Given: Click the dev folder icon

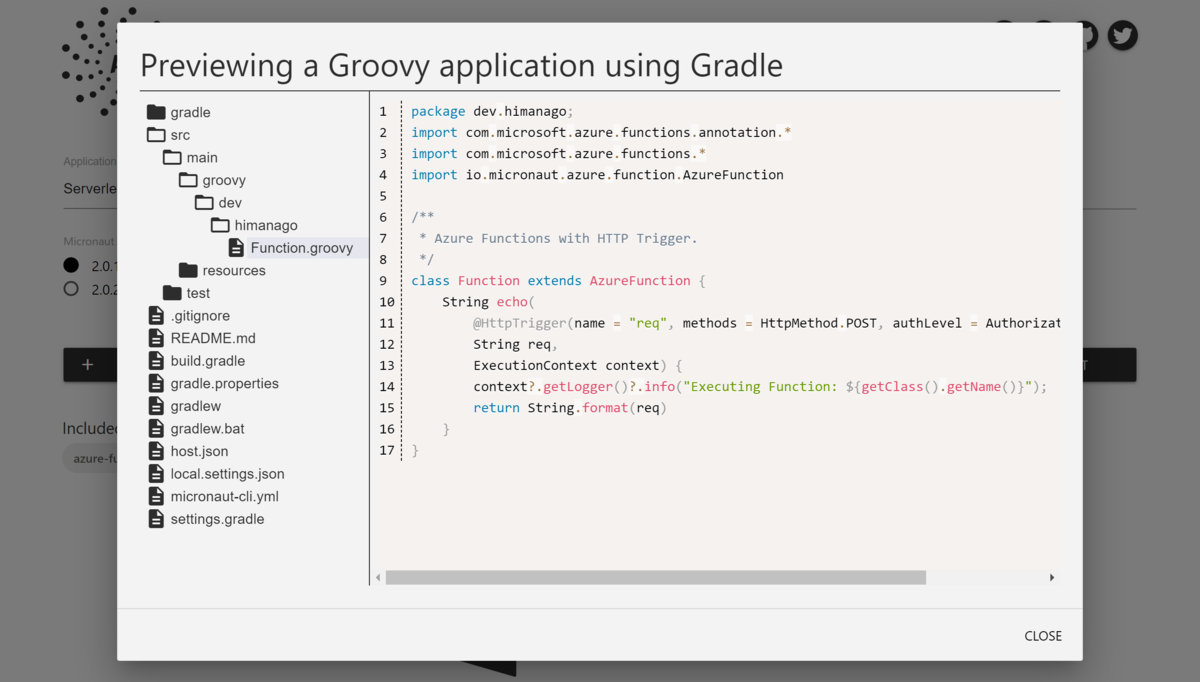Looking at the screenshot, I should point(204,202).
